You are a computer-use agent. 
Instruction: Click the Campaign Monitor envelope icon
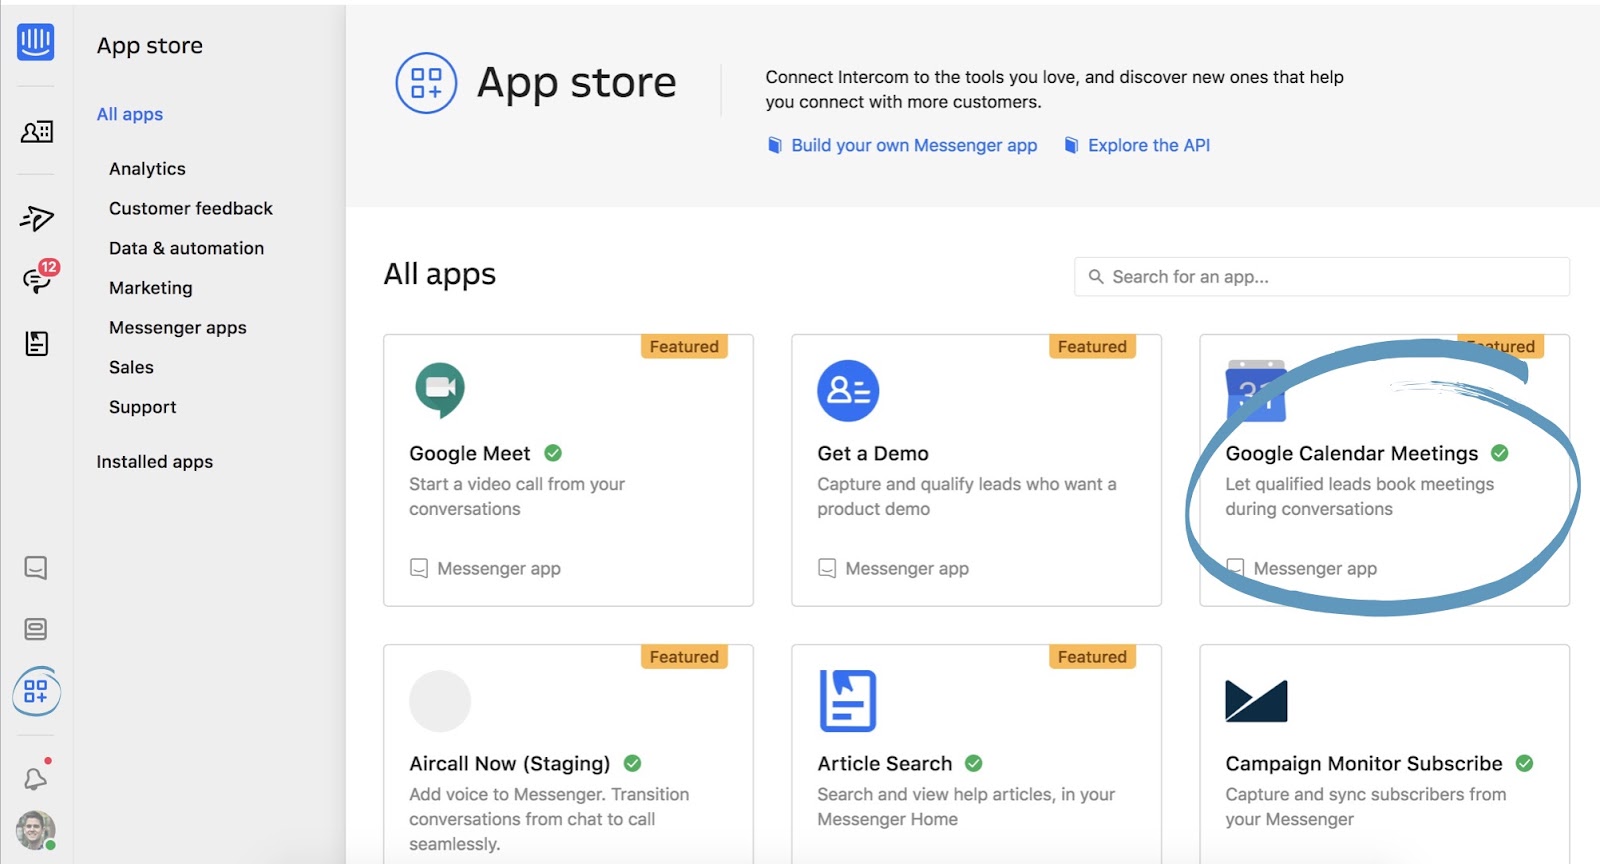tap(1256, 701)
